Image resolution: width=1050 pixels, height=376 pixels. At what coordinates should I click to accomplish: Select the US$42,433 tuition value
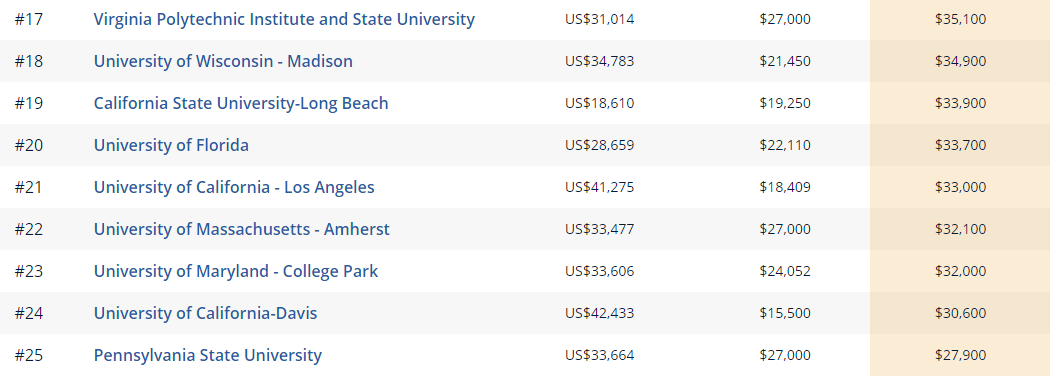coord(599,313)
